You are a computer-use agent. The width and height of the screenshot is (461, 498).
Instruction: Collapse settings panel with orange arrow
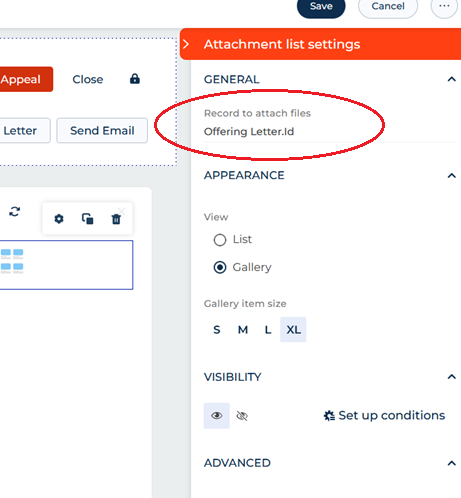click(x=186, y=44)
